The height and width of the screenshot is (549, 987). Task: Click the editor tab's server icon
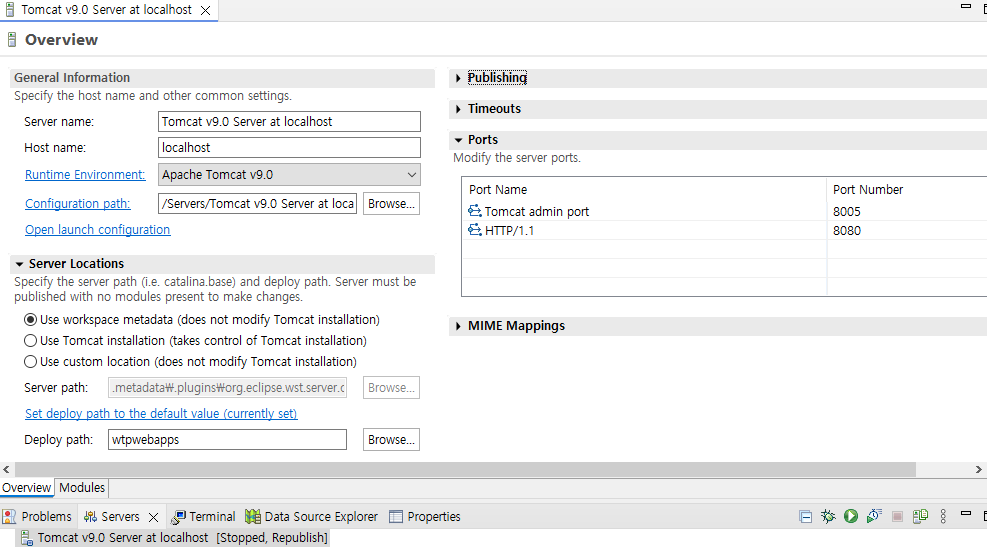pyautogui.click(x=9, y=10)
